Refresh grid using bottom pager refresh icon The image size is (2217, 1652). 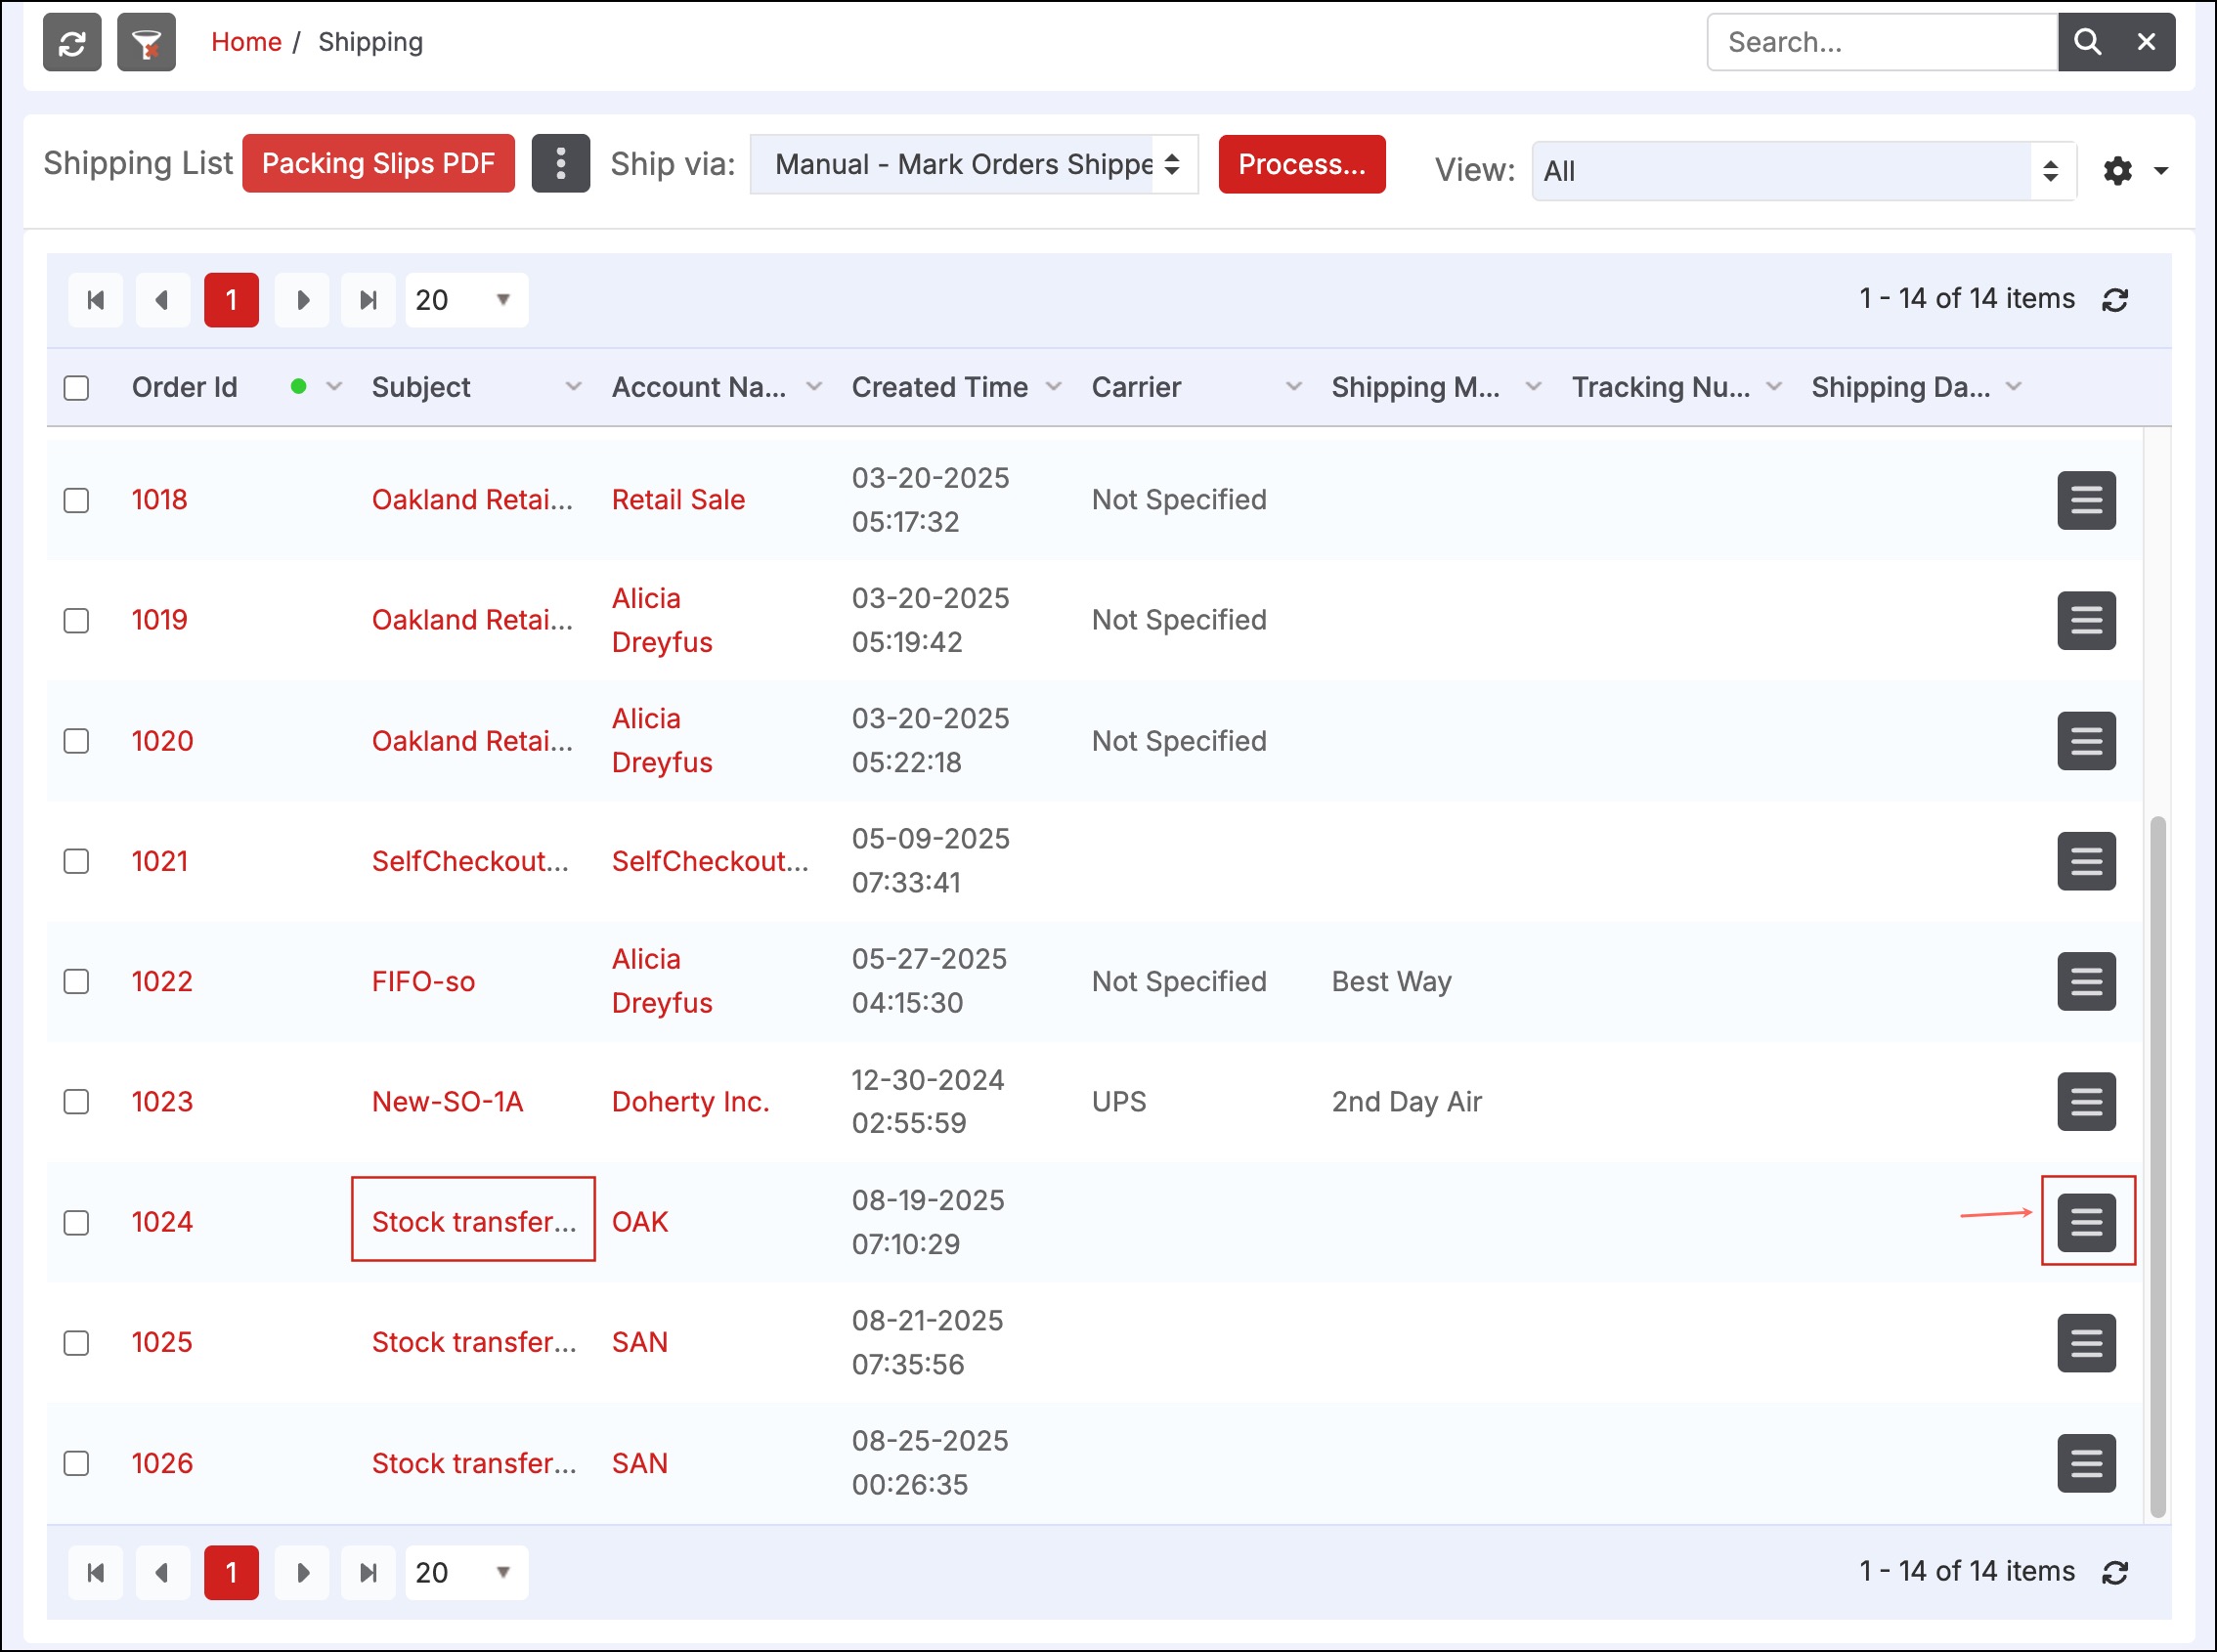pos(2115,1573)
